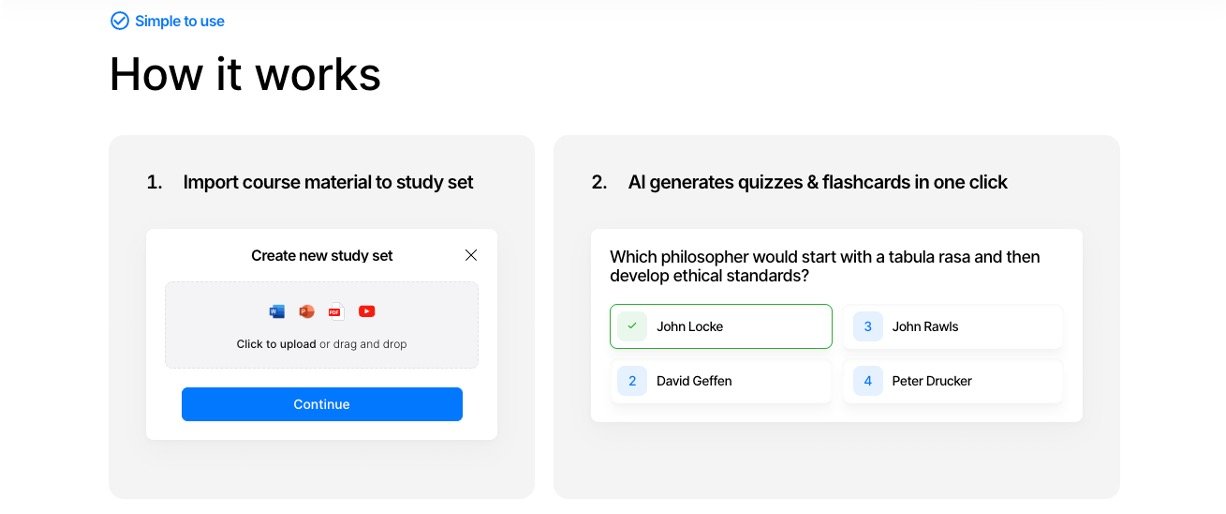
Task: Click the "Click to upload" text
Action: click(276, 344)
